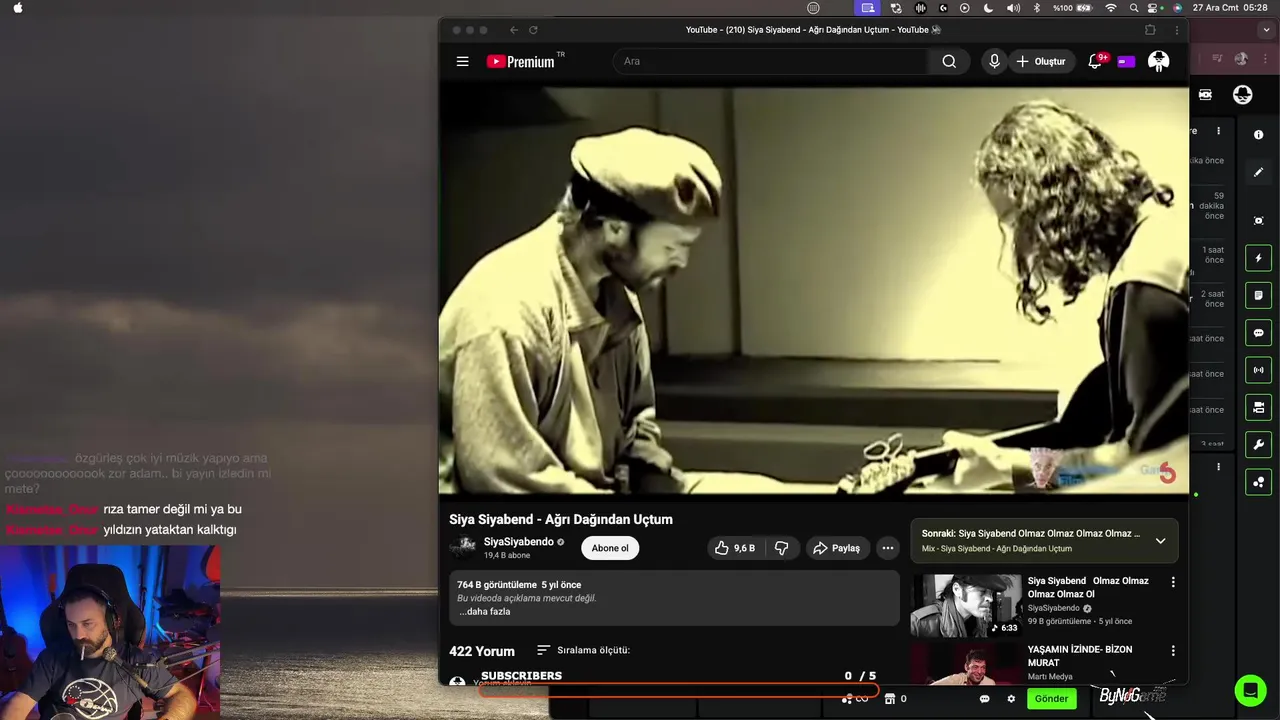Open the YouTube account avatar menu
This screenshot has width=1280, height=720.
pyautogui.click(x=1159, y=61)
